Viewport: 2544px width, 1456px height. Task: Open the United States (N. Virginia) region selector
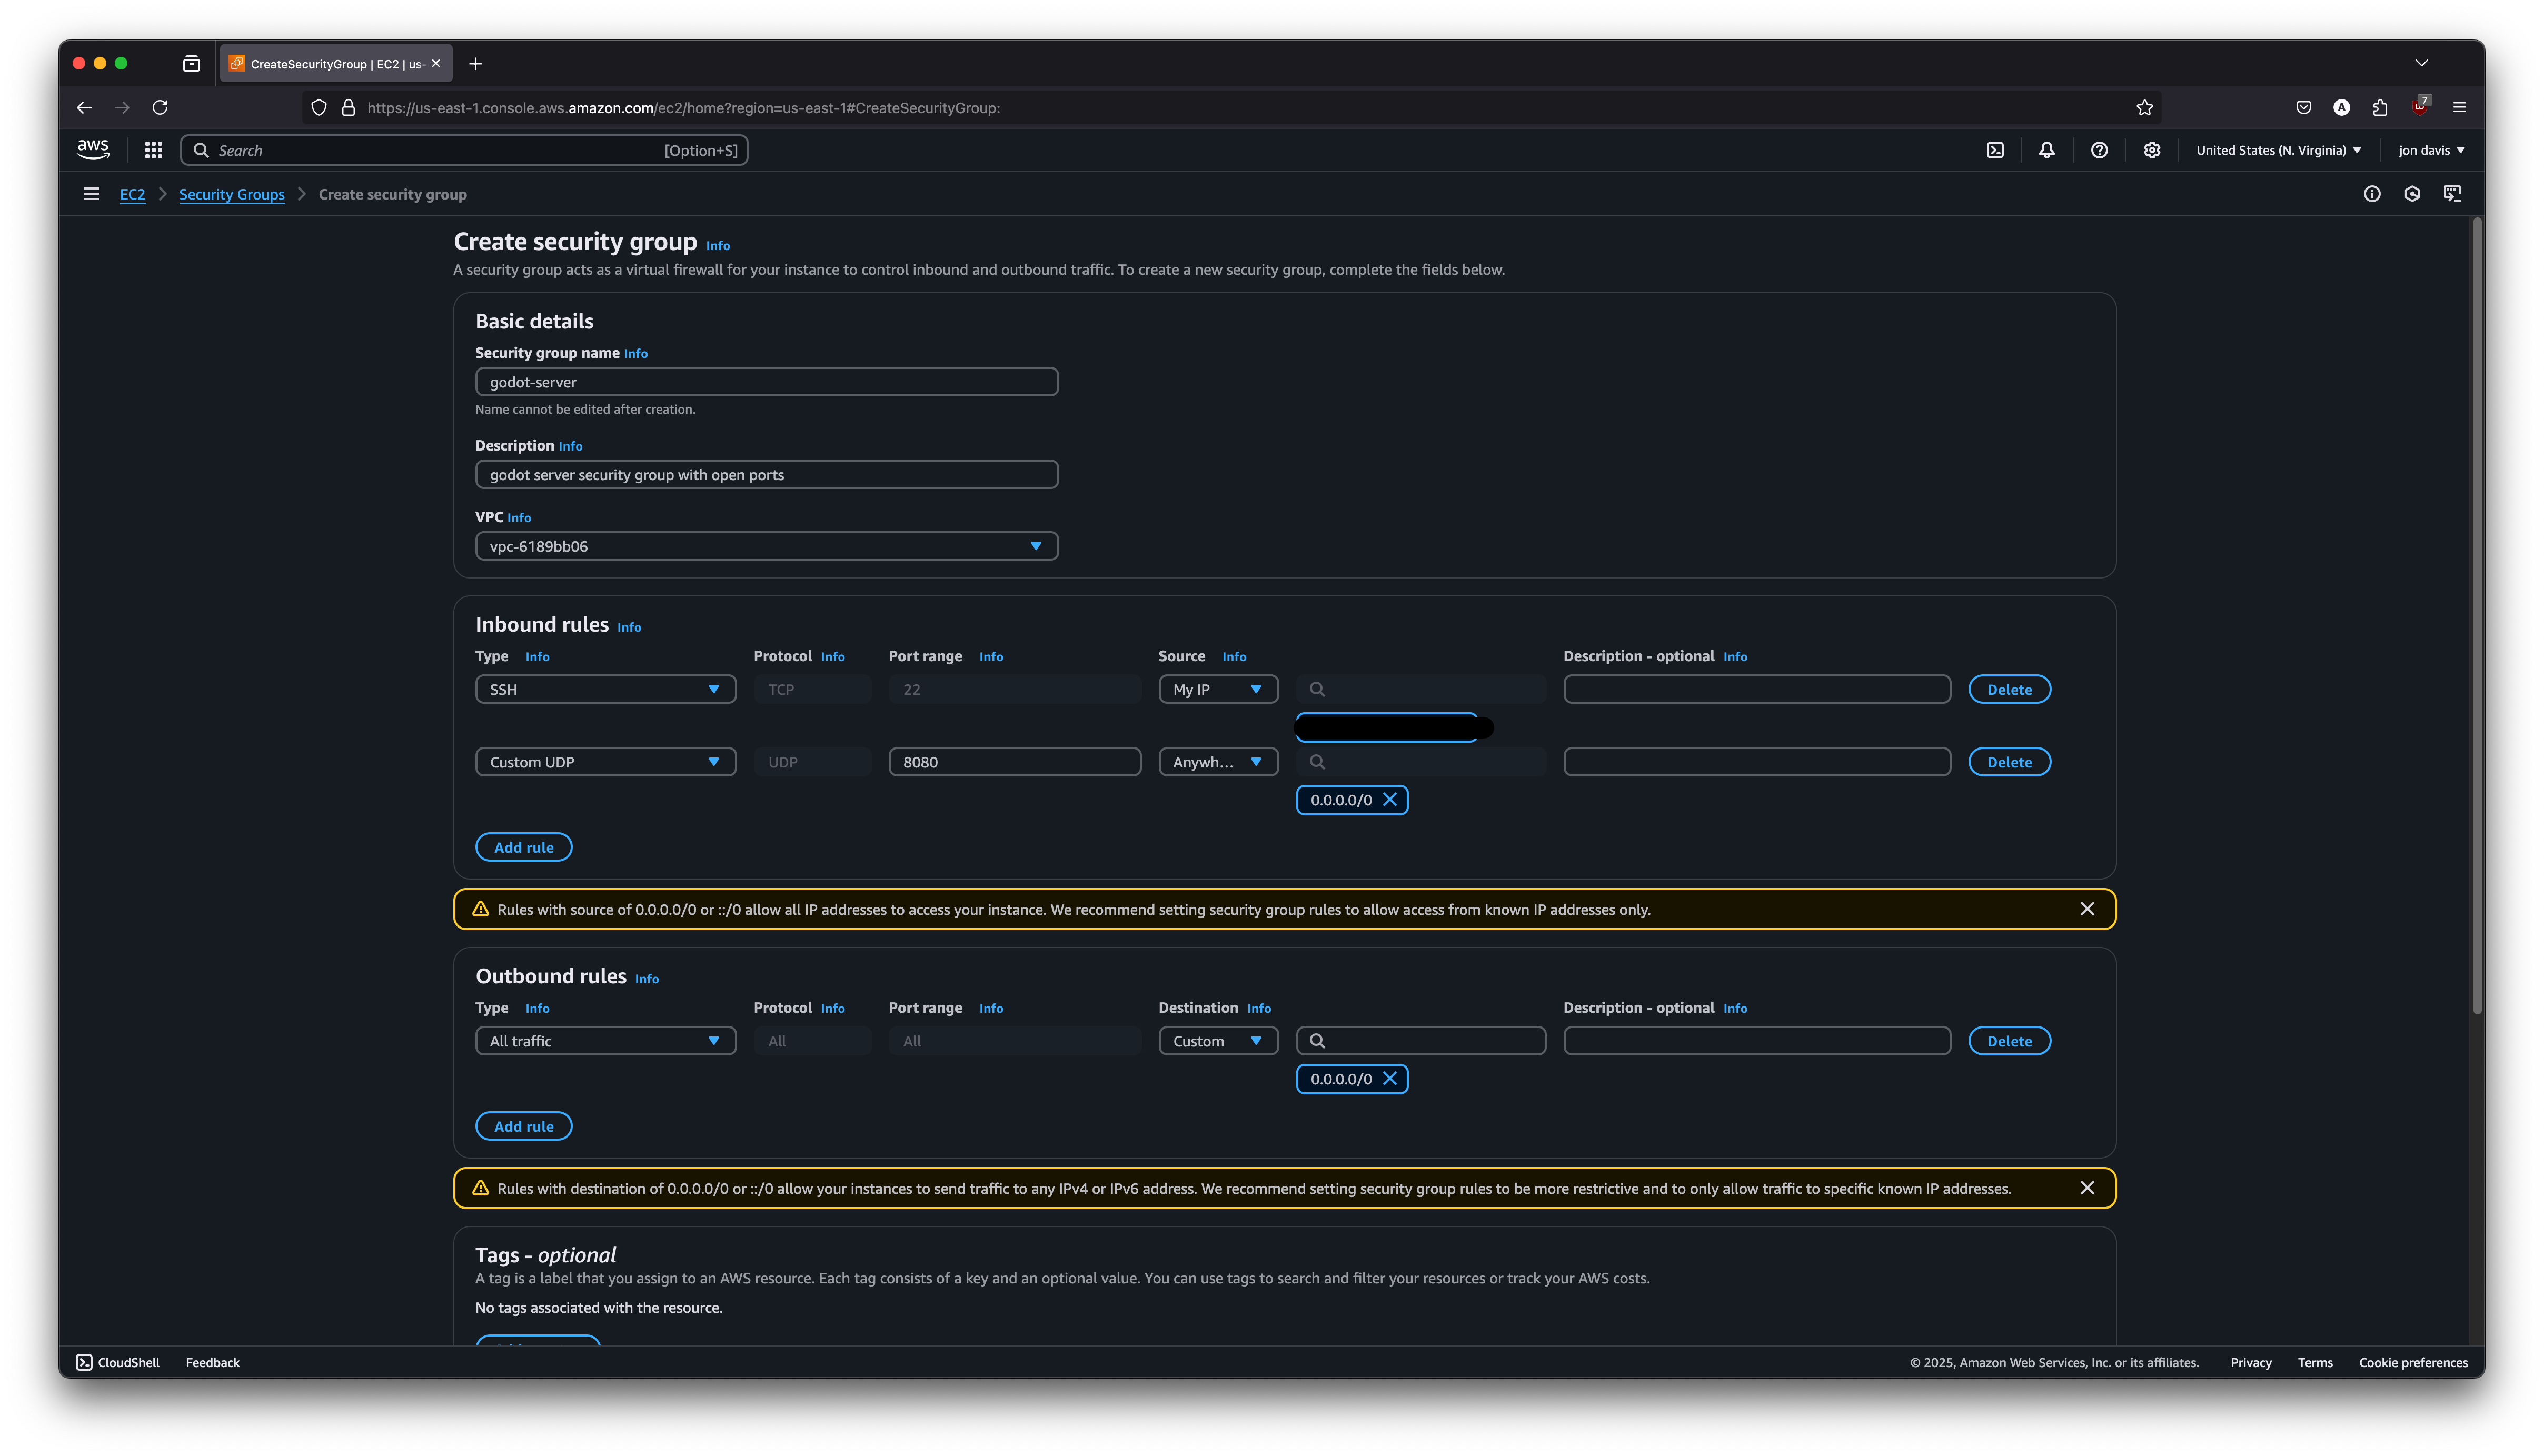pyautogui.click(x=2279, y=150)
